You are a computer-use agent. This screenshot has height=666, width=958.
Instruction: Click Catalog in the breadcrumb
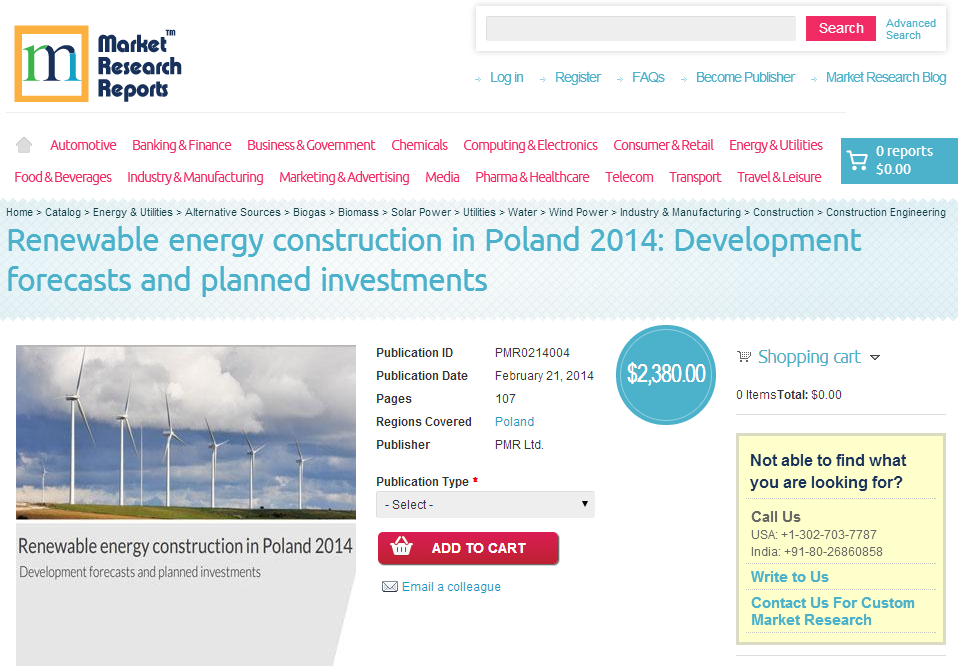pyautogui.click(x=63, y=212)
